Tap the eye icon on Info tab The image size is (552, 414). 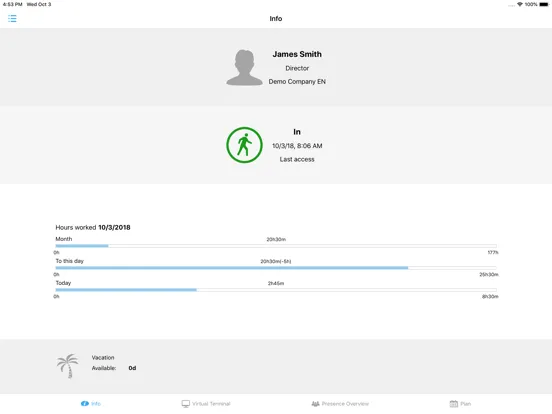pyautogui.click(x=85, y=403)
